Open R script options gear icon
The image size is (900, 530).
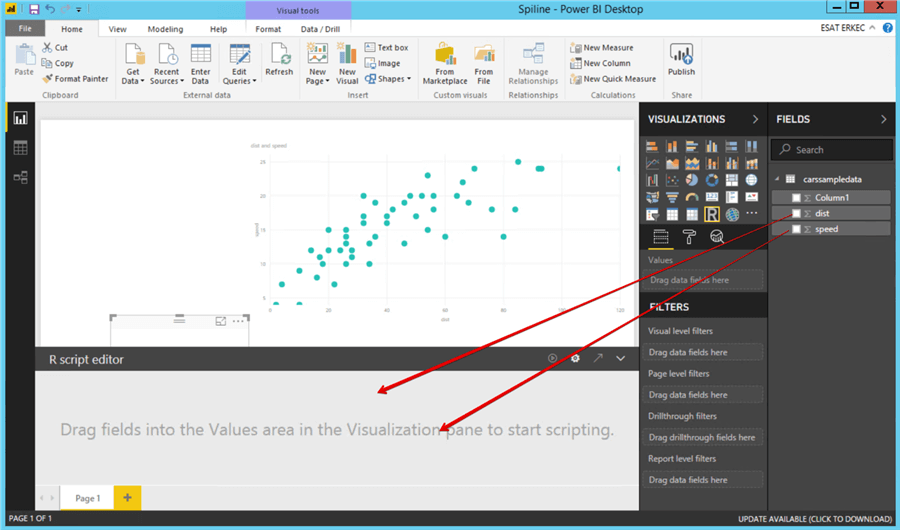tap(575, 358)
